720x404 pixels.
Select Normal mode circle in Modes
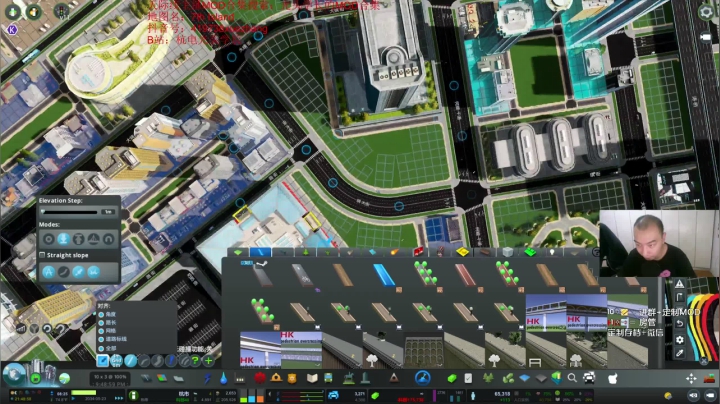tap(48, 239)
